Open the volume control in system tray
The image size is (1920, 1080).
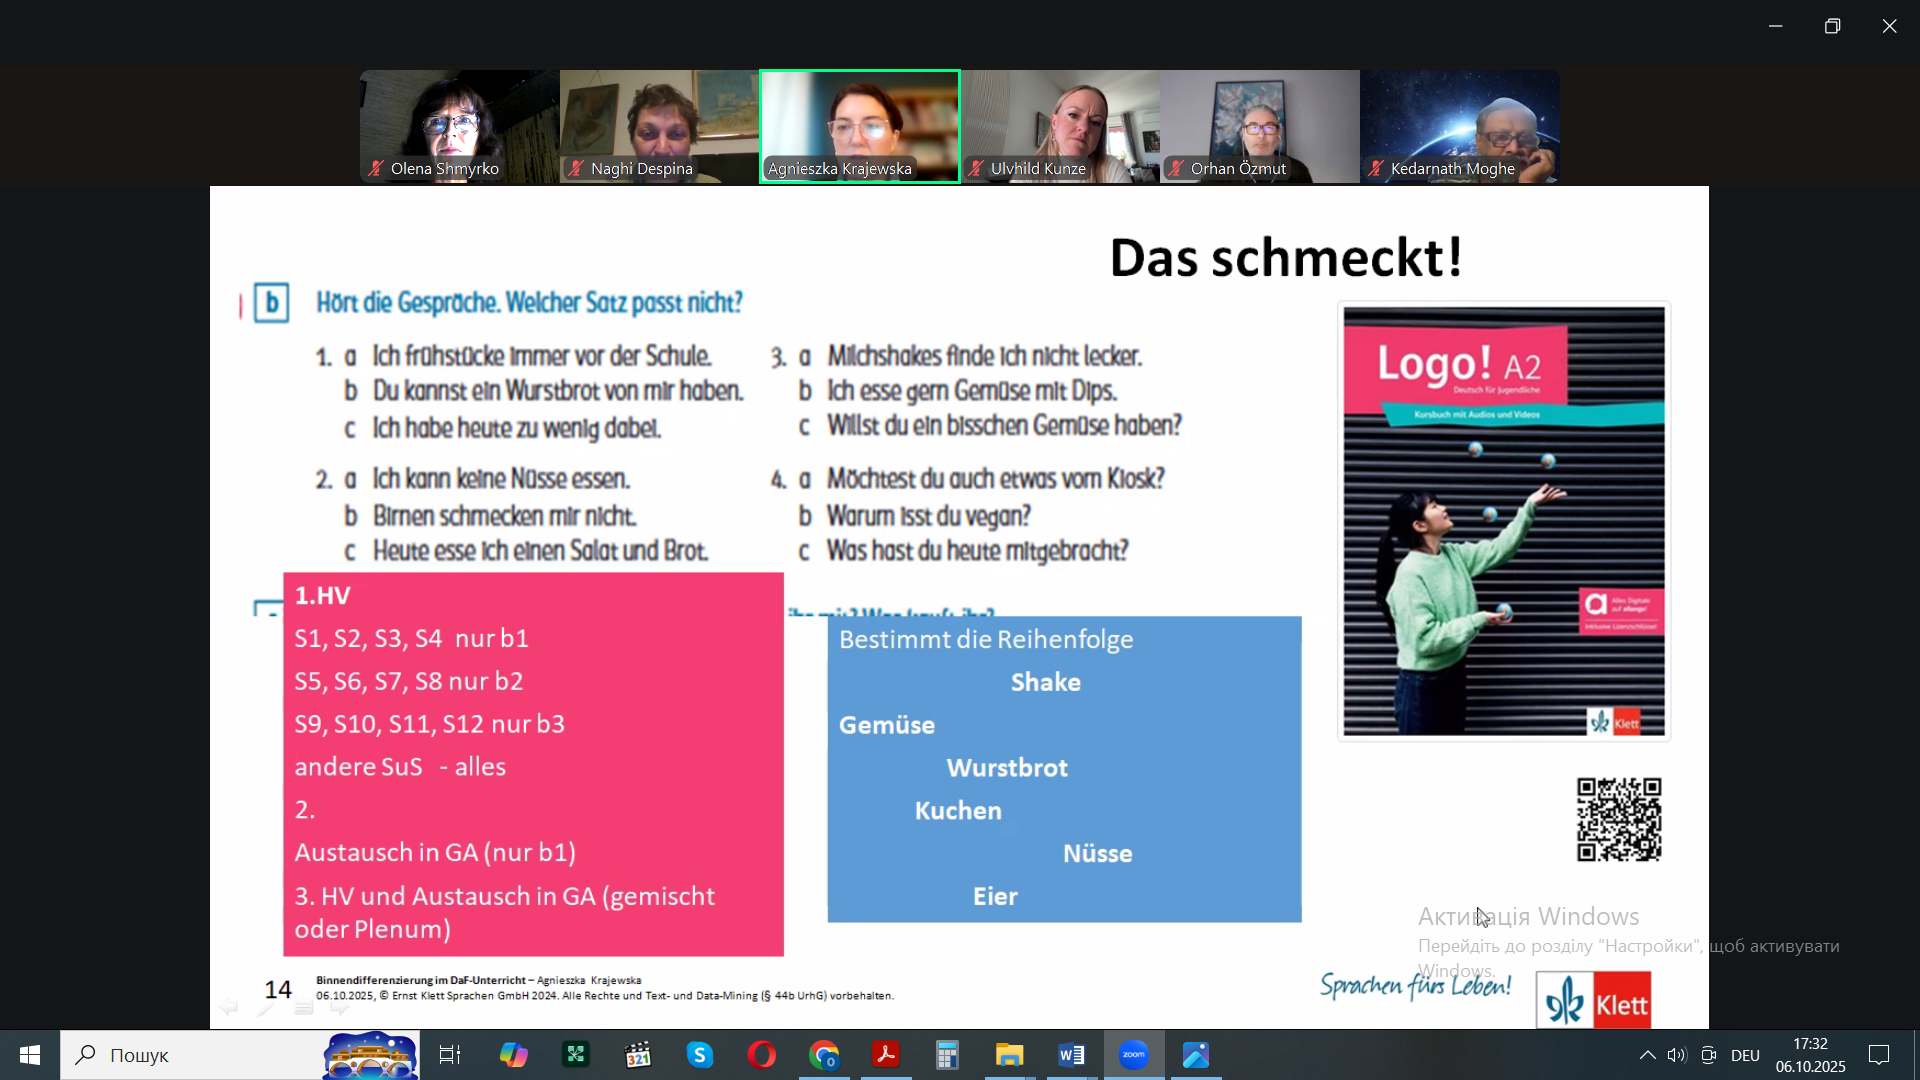[1677, 1055]
